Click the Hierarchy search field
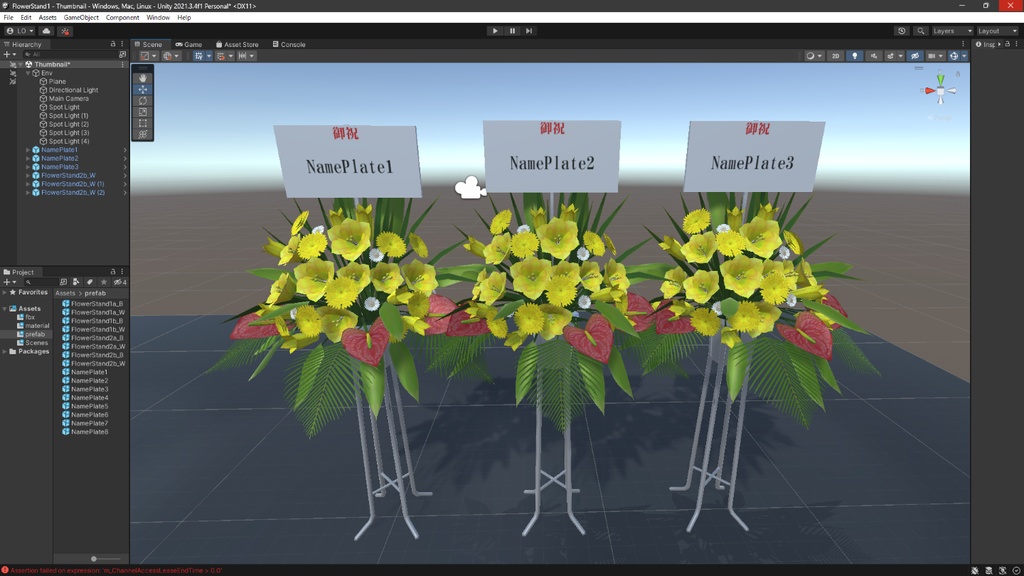 [69, 54]
